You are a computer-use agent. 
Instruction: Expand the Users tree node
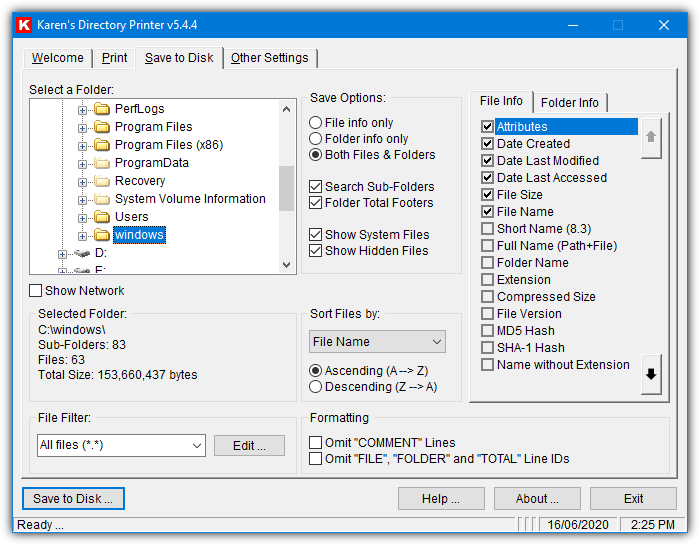(x=82, y=218)
